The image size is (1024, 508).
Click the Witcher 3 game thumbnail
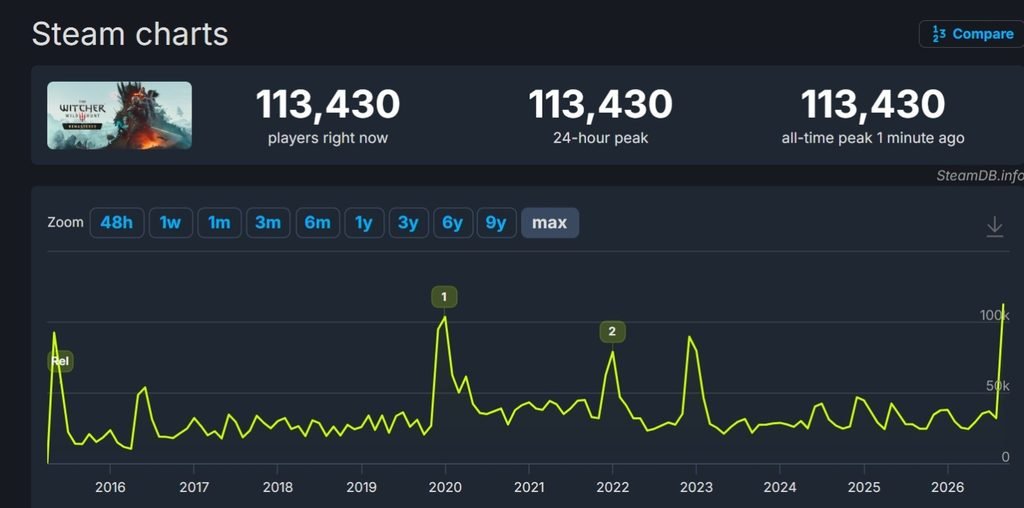click(120, 116)
